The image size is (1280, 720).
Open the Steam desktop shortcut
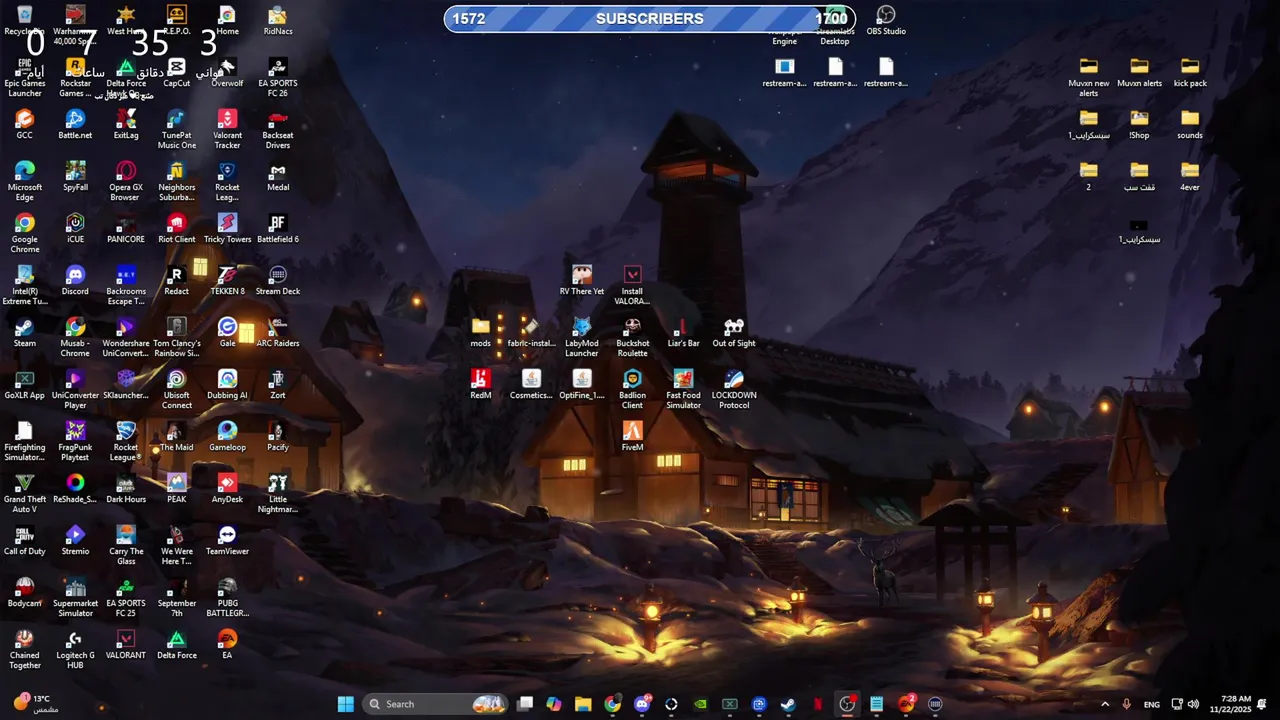point(25,332)
